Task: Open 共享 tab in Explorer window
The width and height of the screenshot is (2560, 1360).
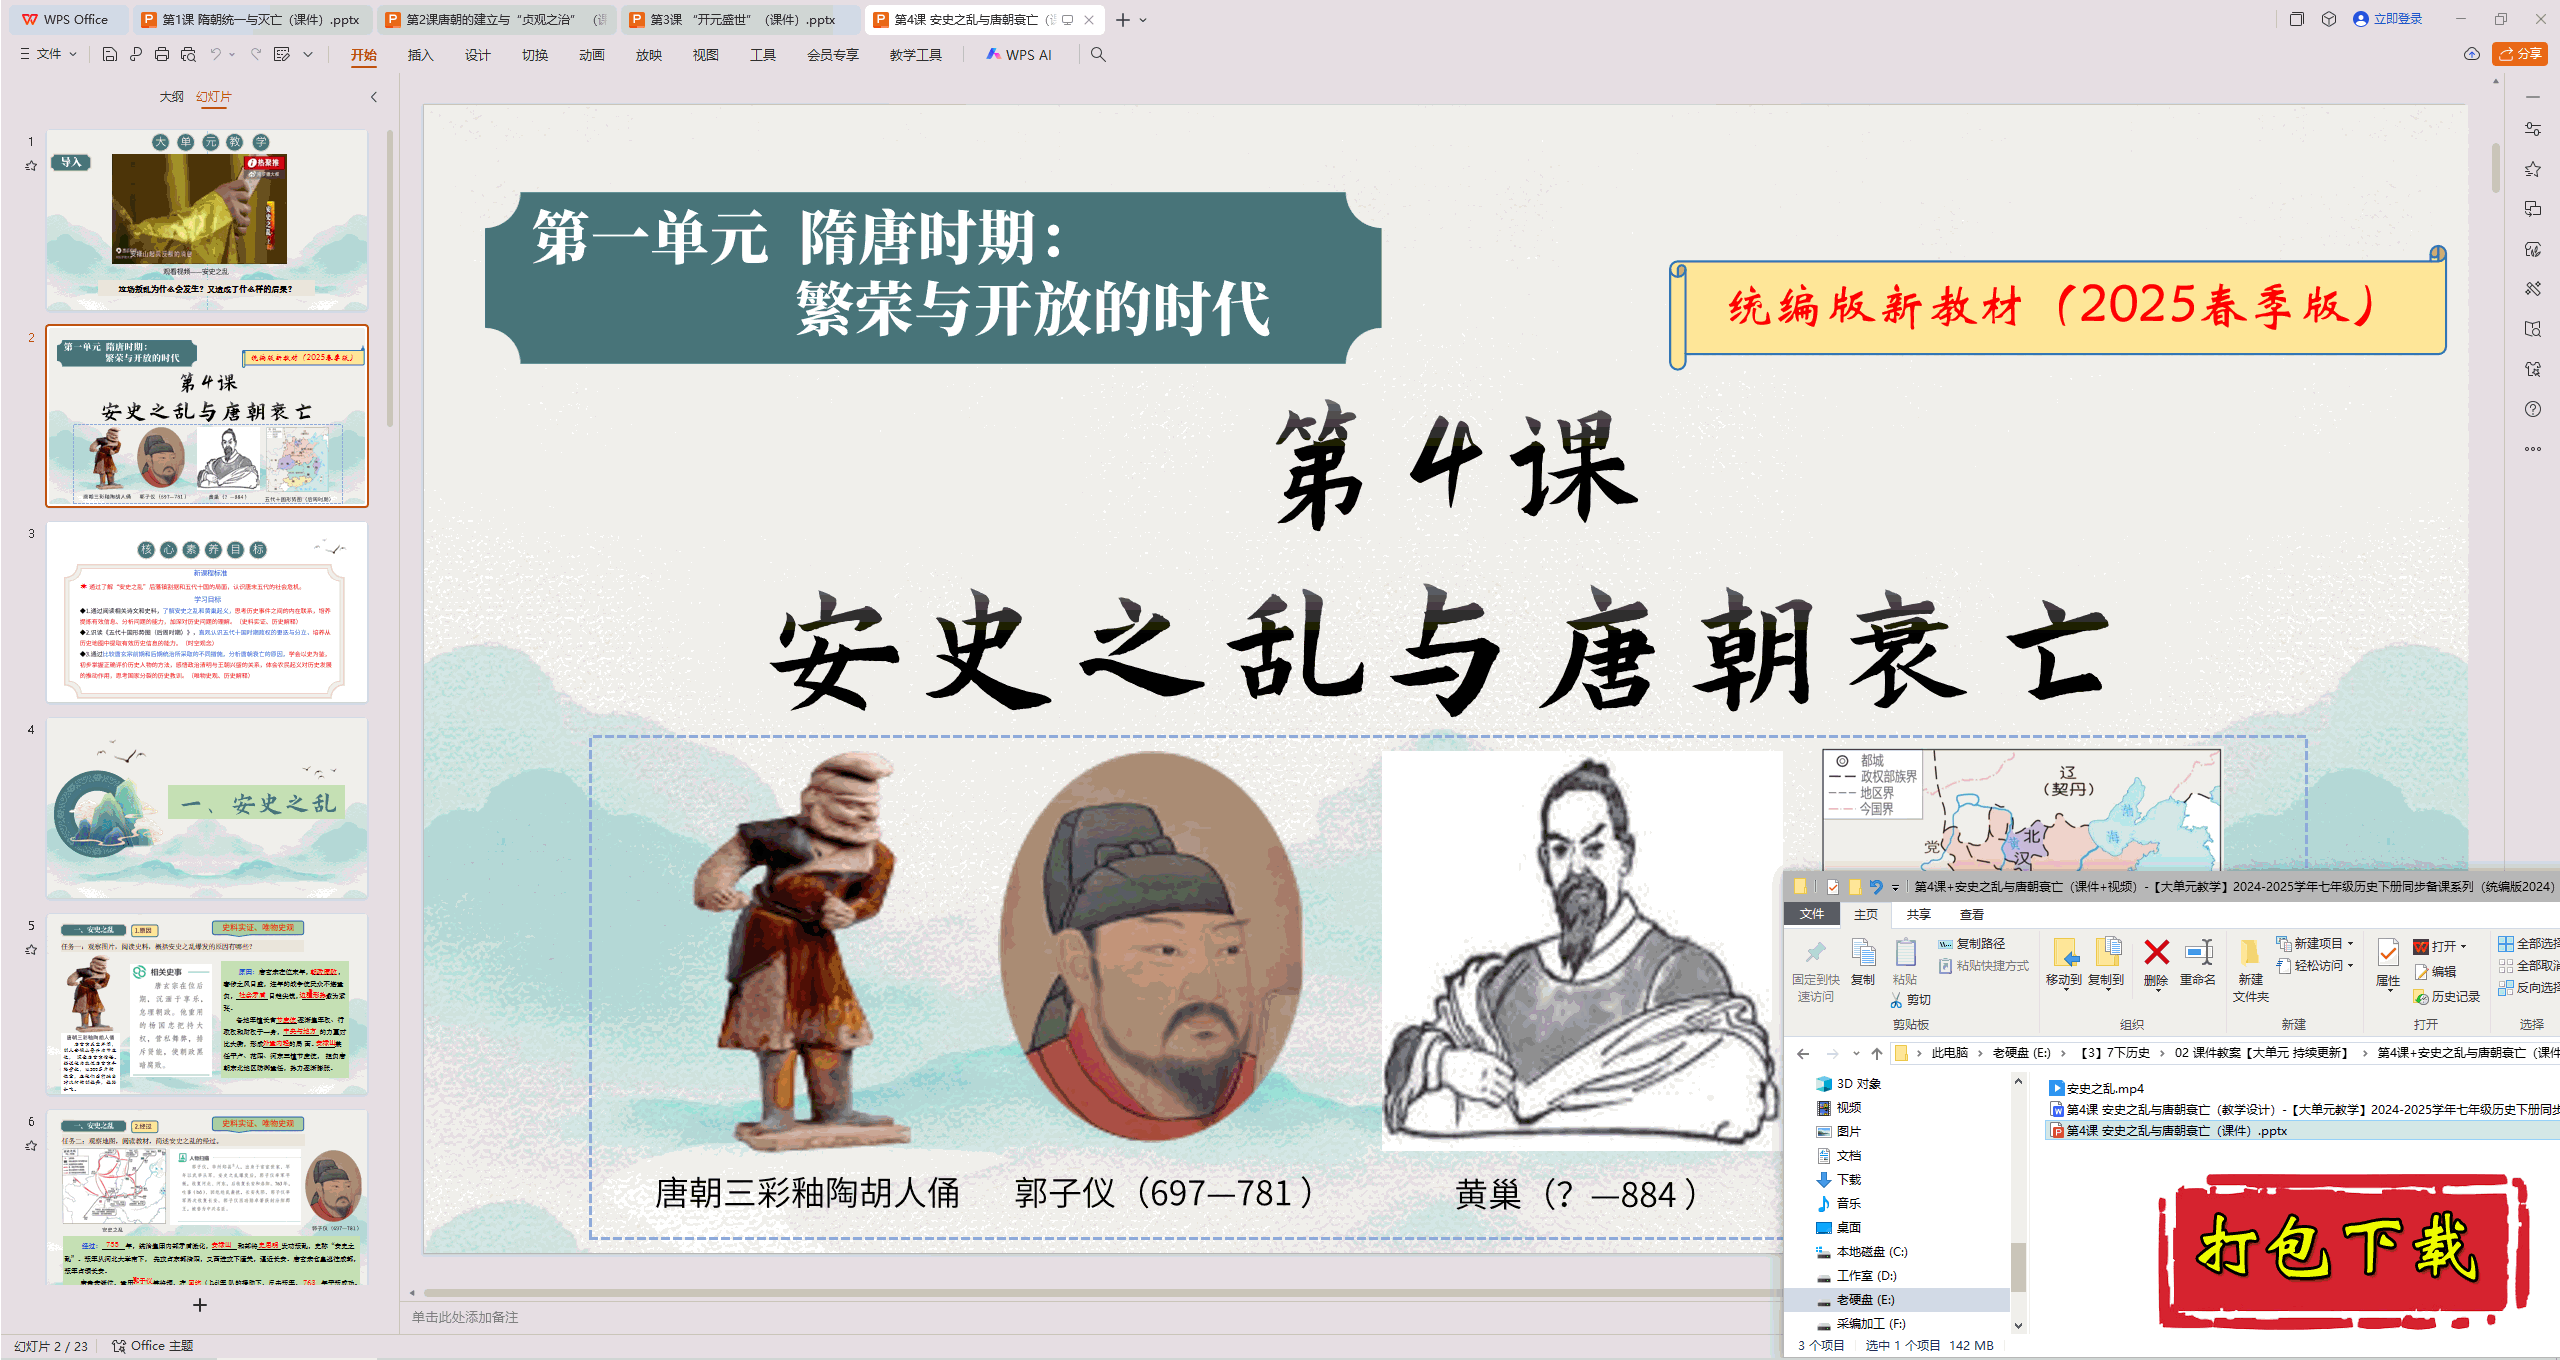Action: point(1918,914)
